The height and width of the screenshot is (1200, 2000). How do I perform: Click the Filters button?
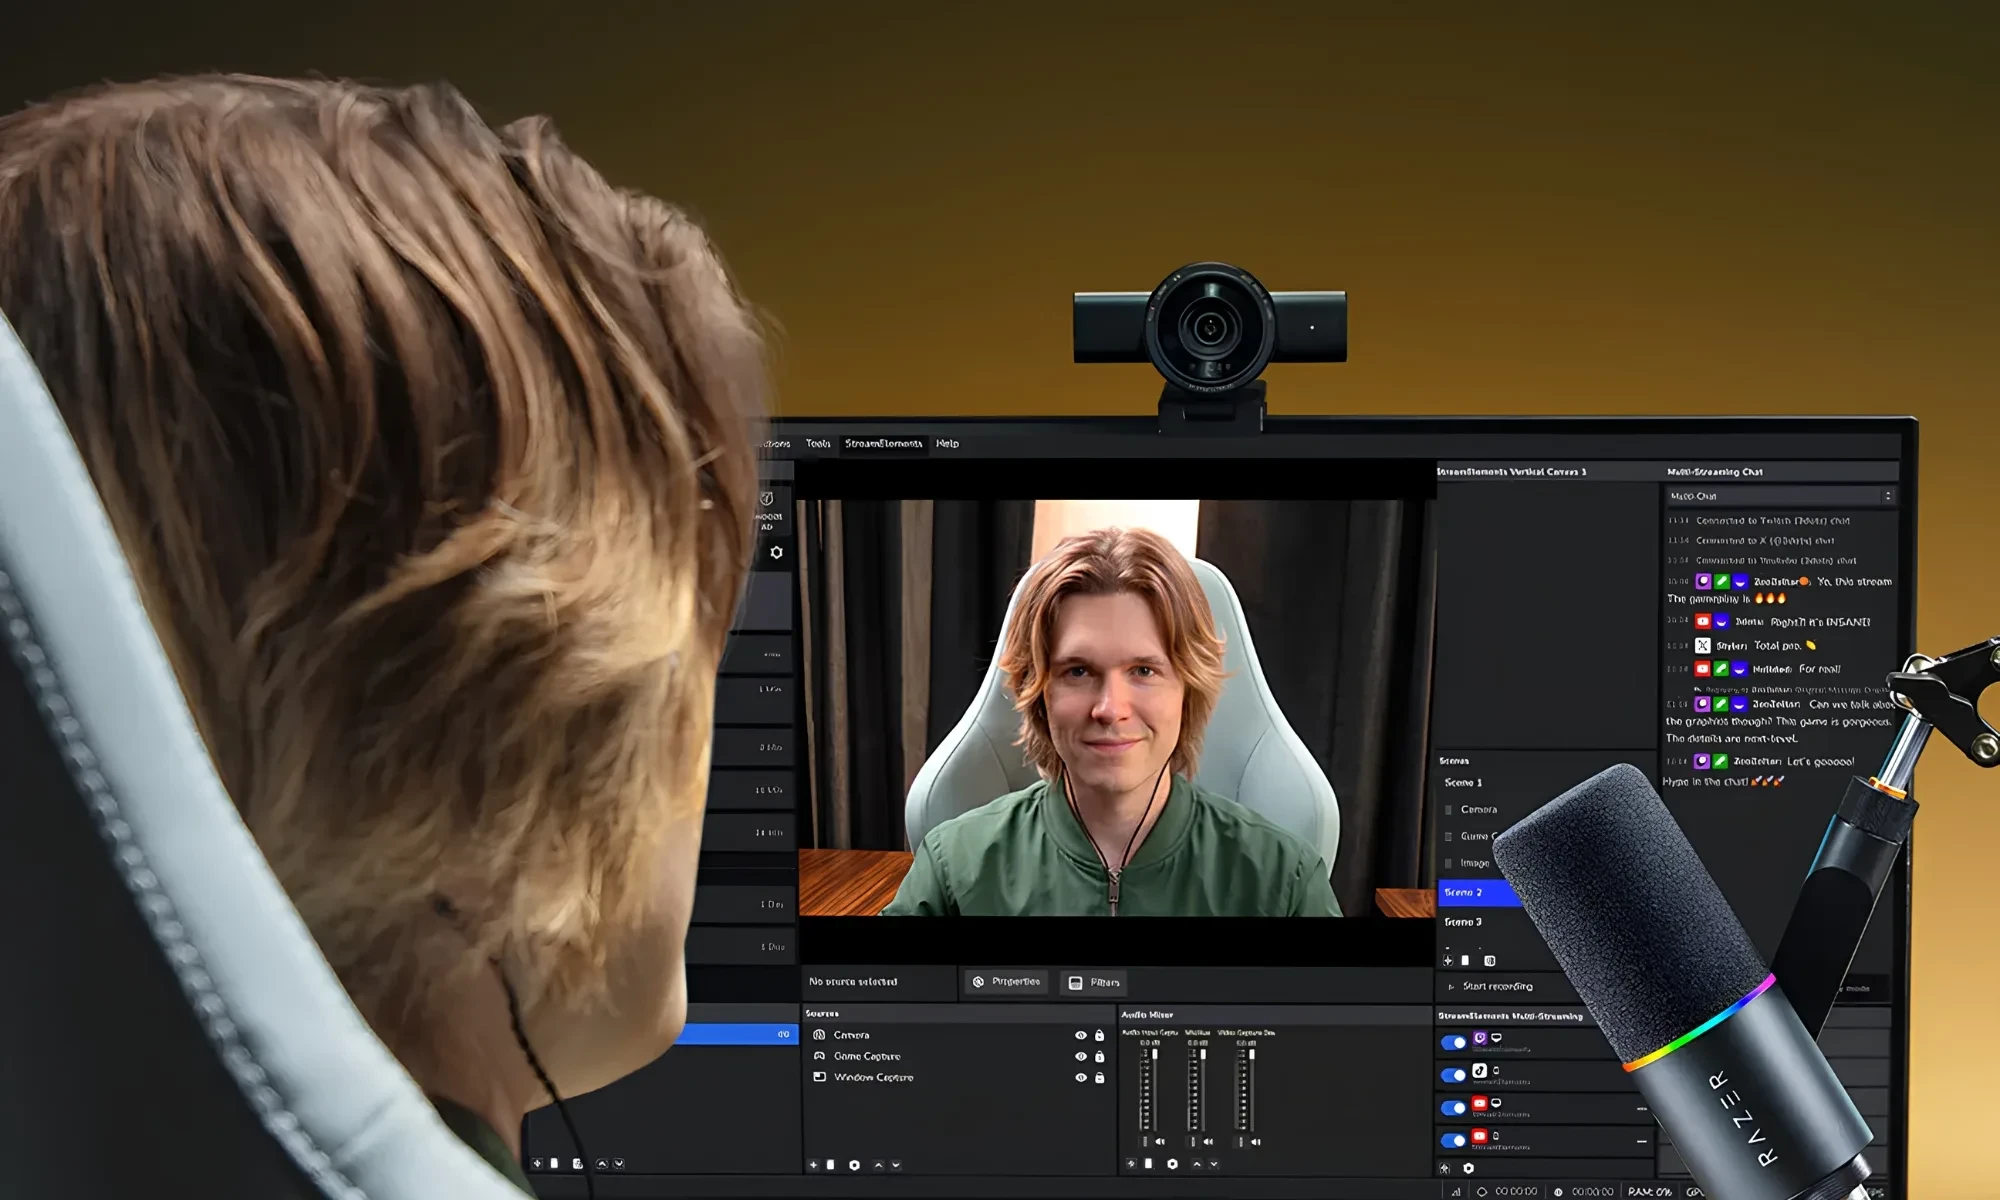[1094, 983]
